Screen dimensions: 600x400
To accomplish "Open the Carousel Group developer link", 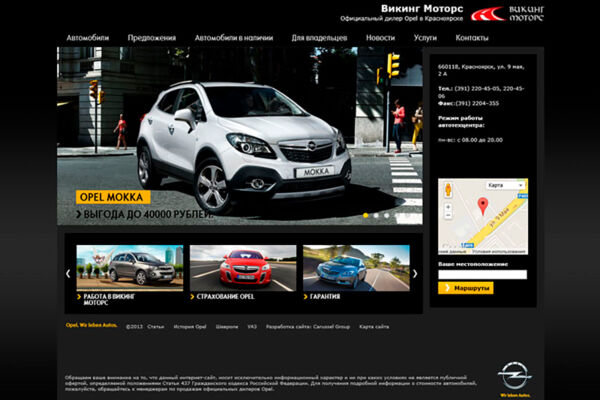I will (x=331, y=327).
